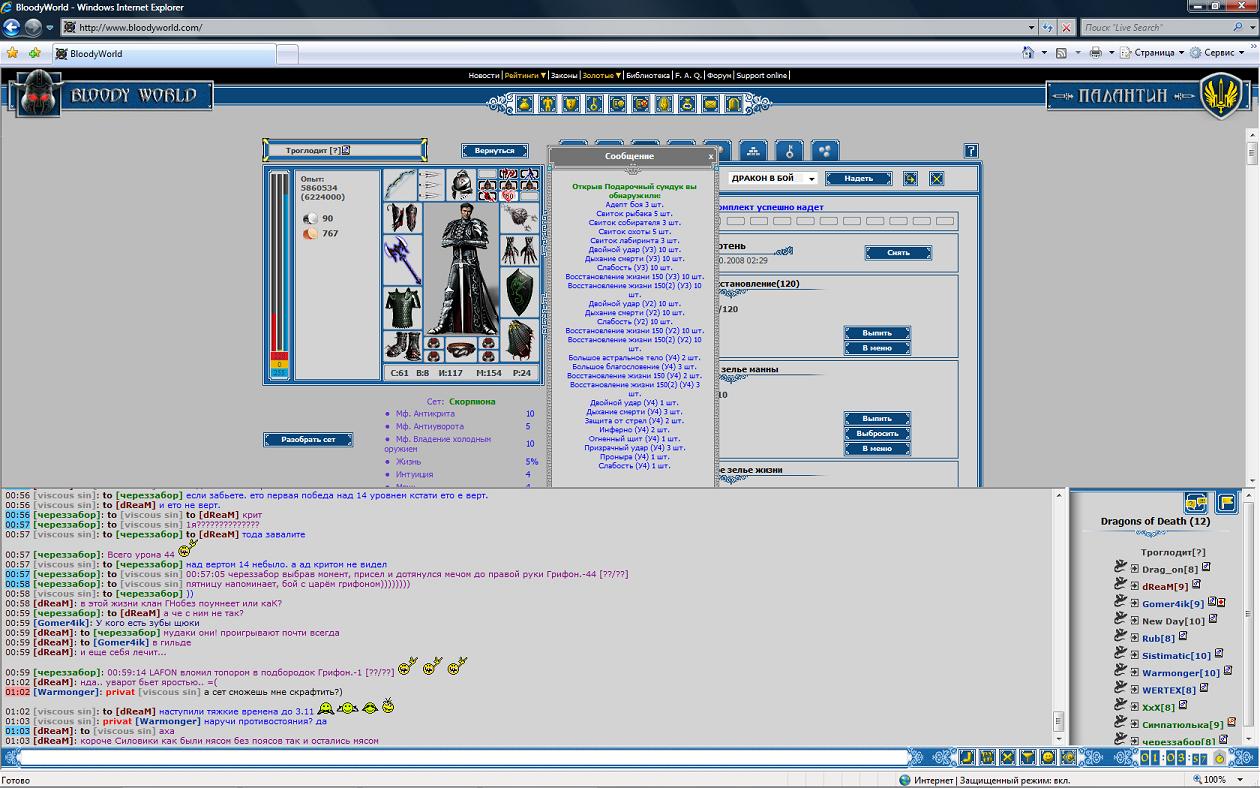1260x788 pixels.
Task: Click the clan member list scrollbar
Action: coord(1250,615)
